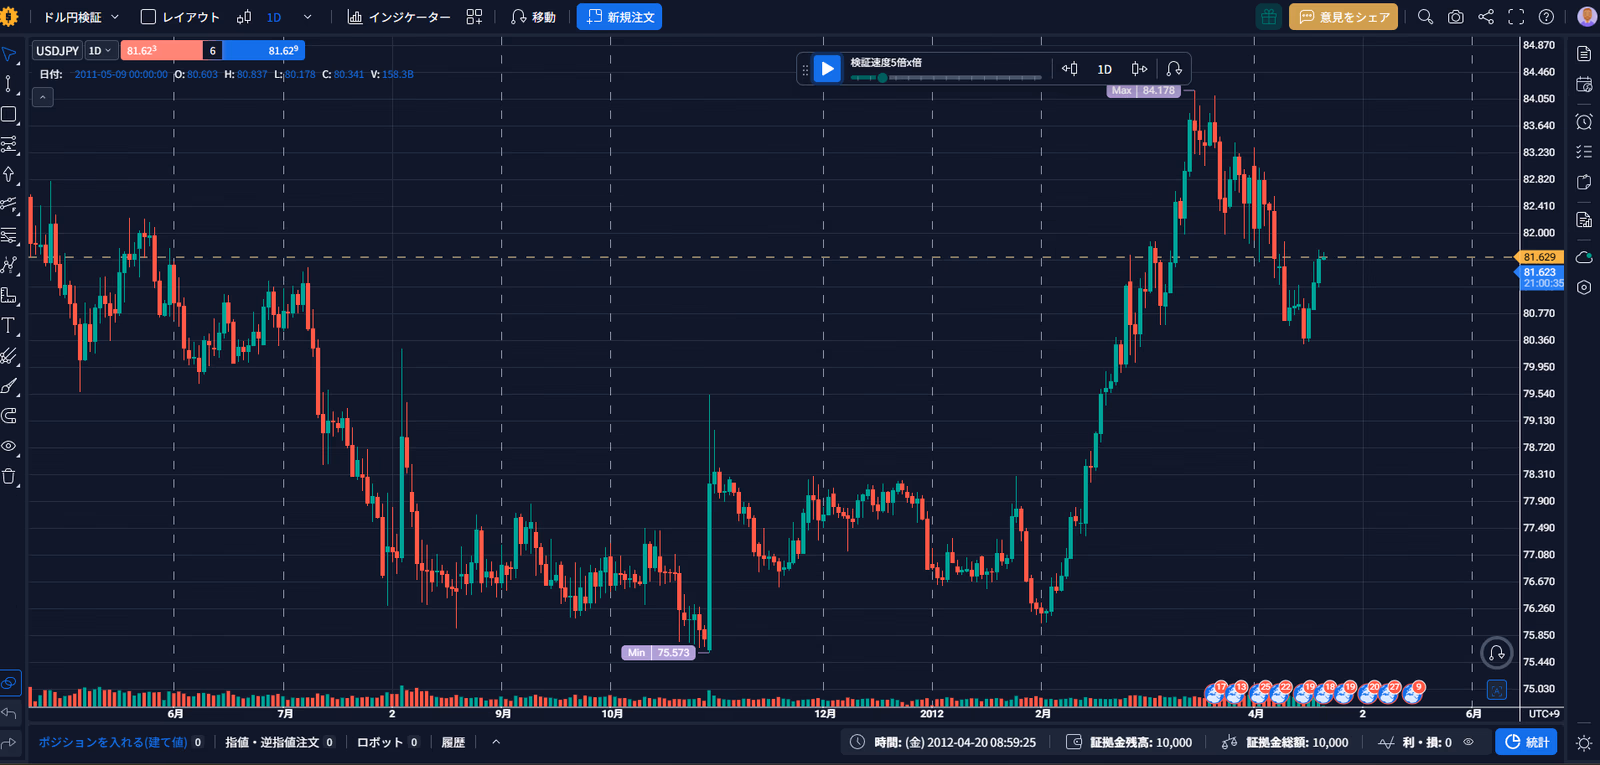Expand the bottom panel with chevron arrow
The height and width of the screenshot is (765, 1600).
pyautogui.click(x=496, y=742)
